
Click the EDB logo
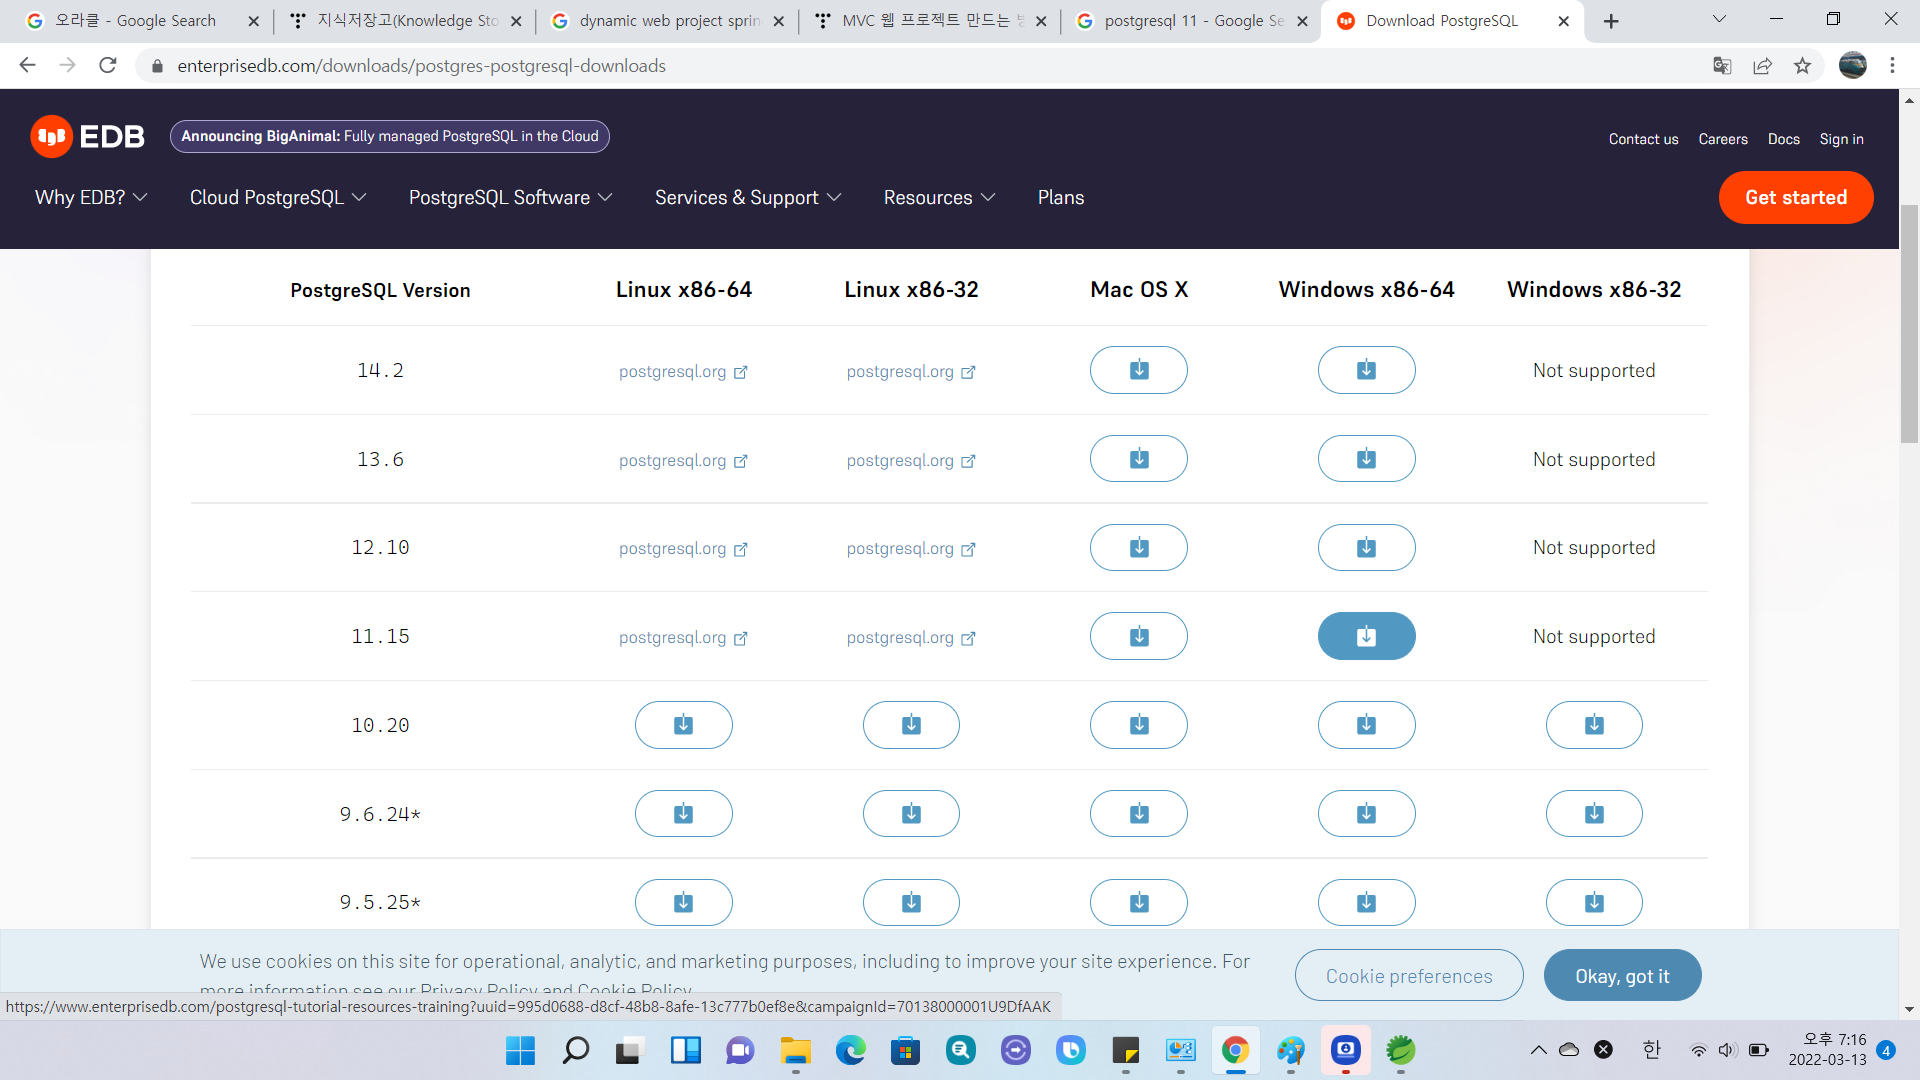(88, 136)
